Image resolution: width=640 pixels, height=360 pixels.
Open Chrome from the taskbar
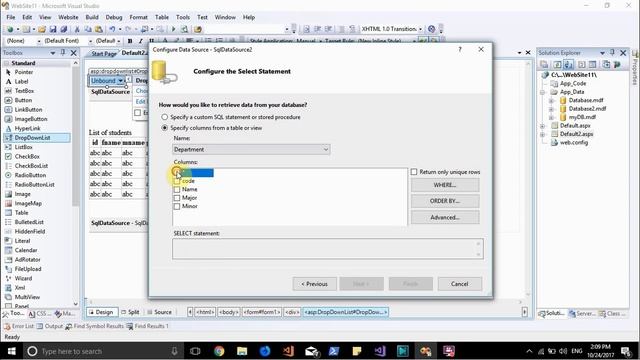219,351
